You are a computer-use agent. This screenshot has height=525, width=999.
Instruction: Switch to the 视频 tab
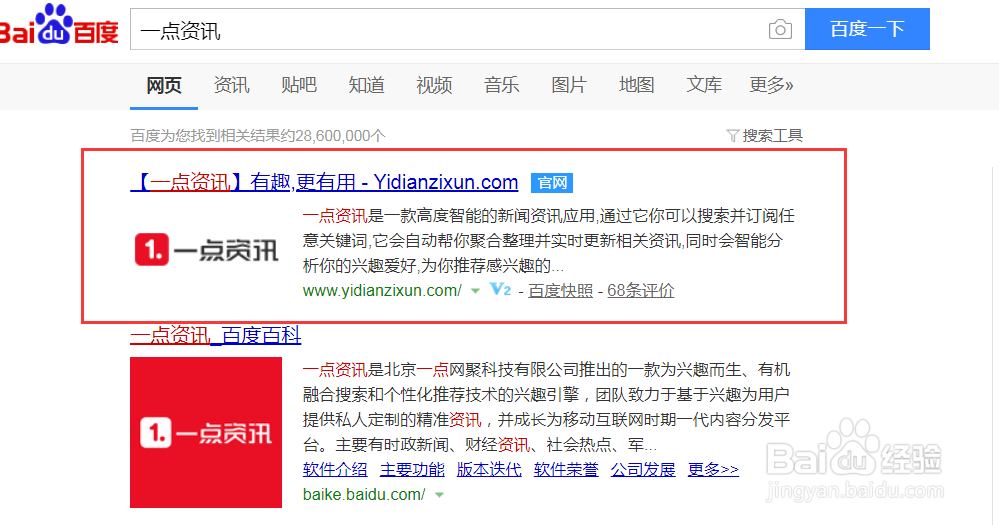[x=434, y=85]
